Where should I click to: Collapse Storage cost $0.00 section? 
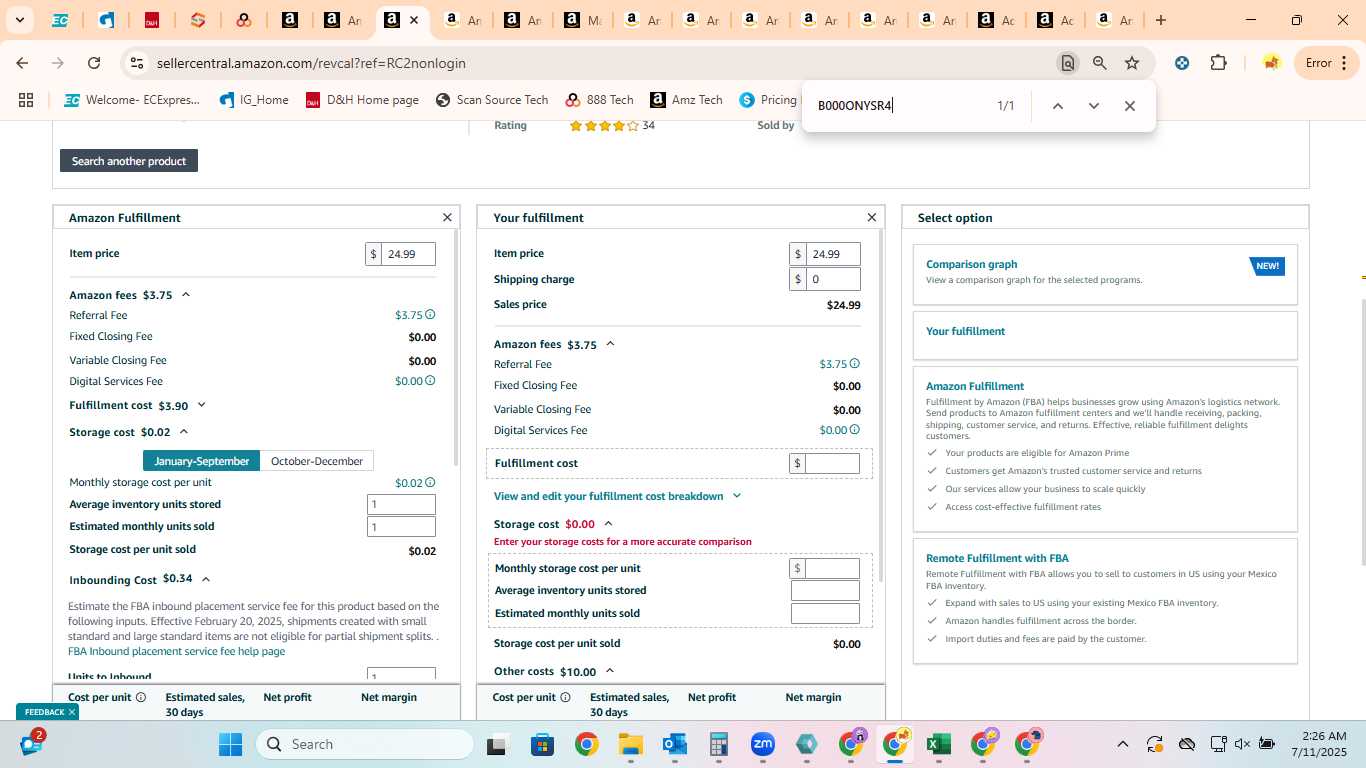coord(608,524)
